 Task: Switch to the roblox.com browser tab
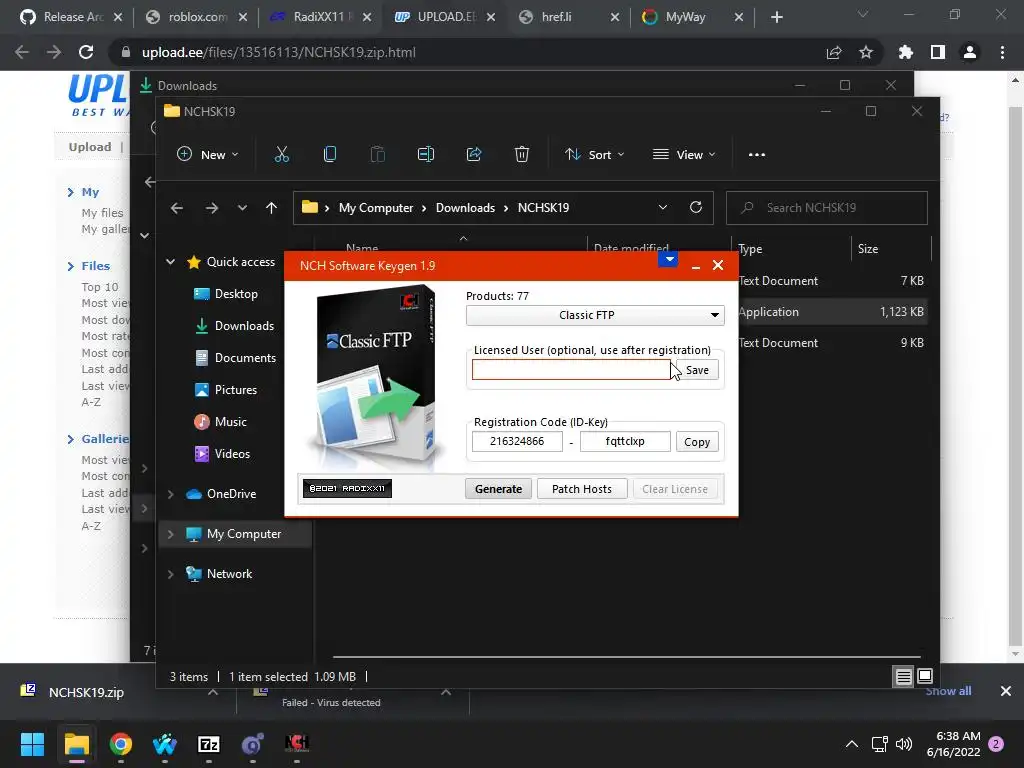click(195, 17)
